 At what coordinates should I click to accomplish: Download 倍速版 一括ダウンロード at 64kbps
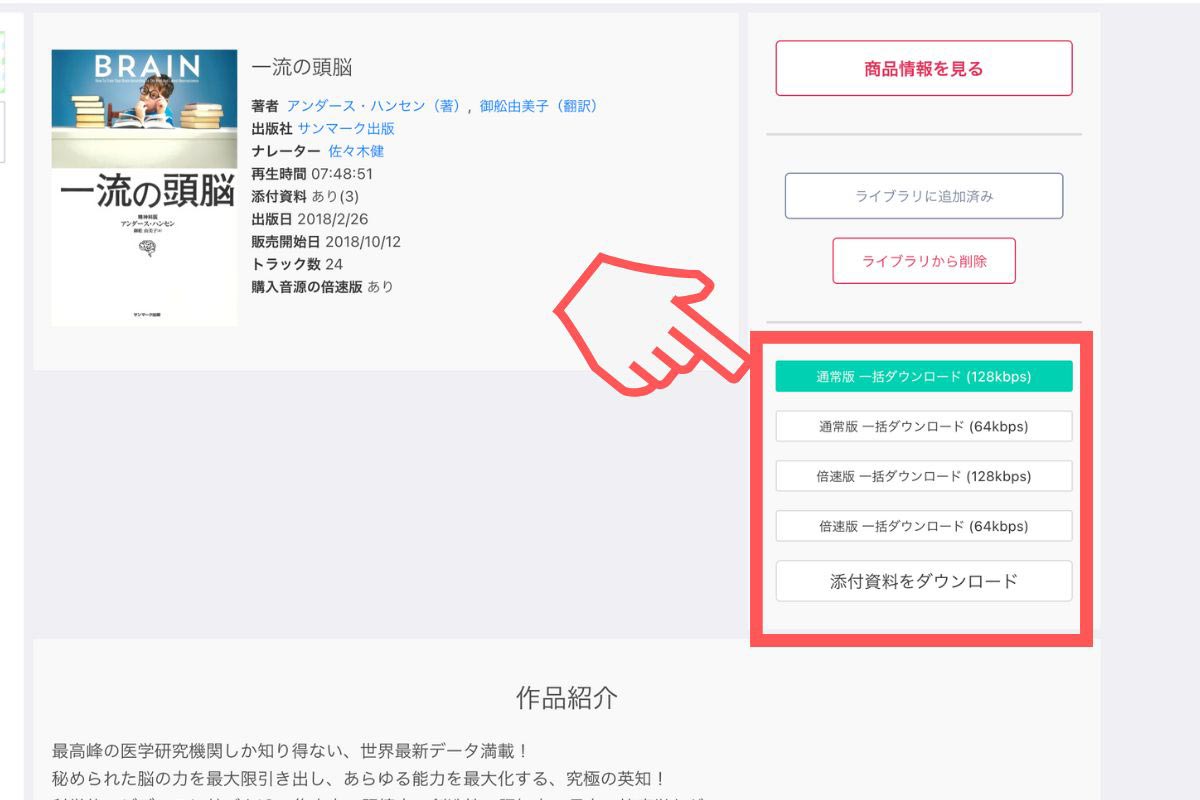pyautogui.click(x=924, y=526)
